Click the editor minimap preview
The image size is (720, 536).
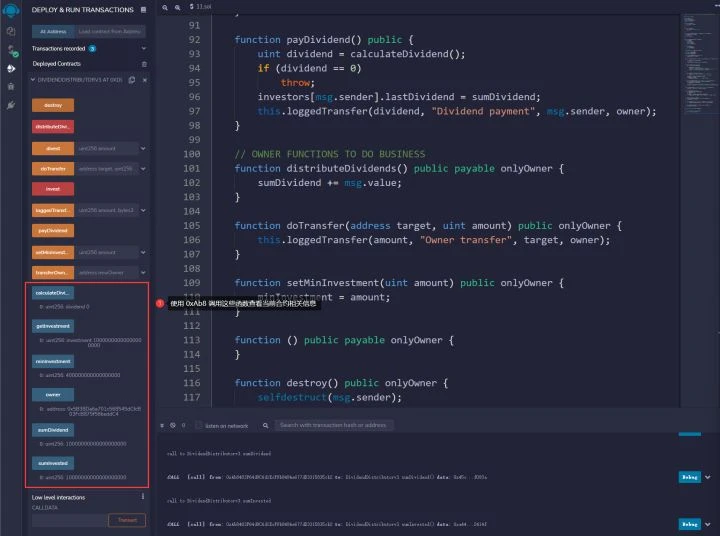pyautogui.click(x=699, y=63)
